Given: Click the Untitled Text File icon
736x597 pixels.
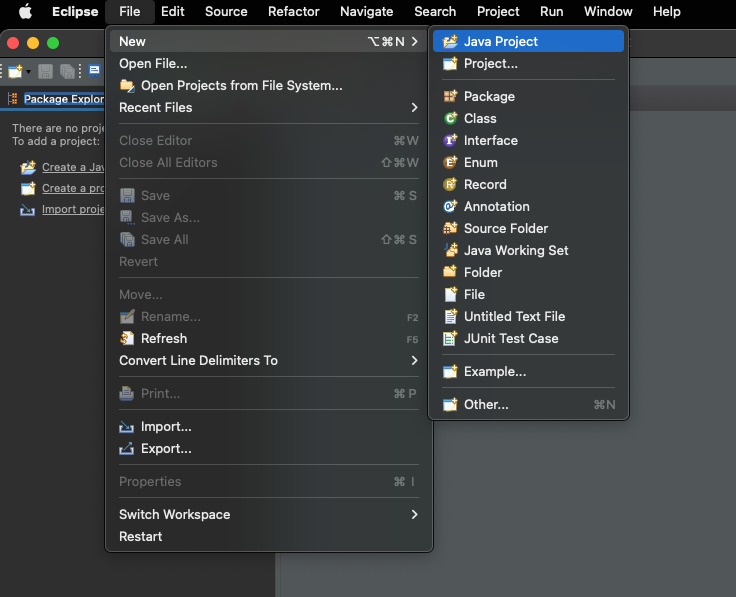Looking at the screenshot, I should [x=450, y=316].
